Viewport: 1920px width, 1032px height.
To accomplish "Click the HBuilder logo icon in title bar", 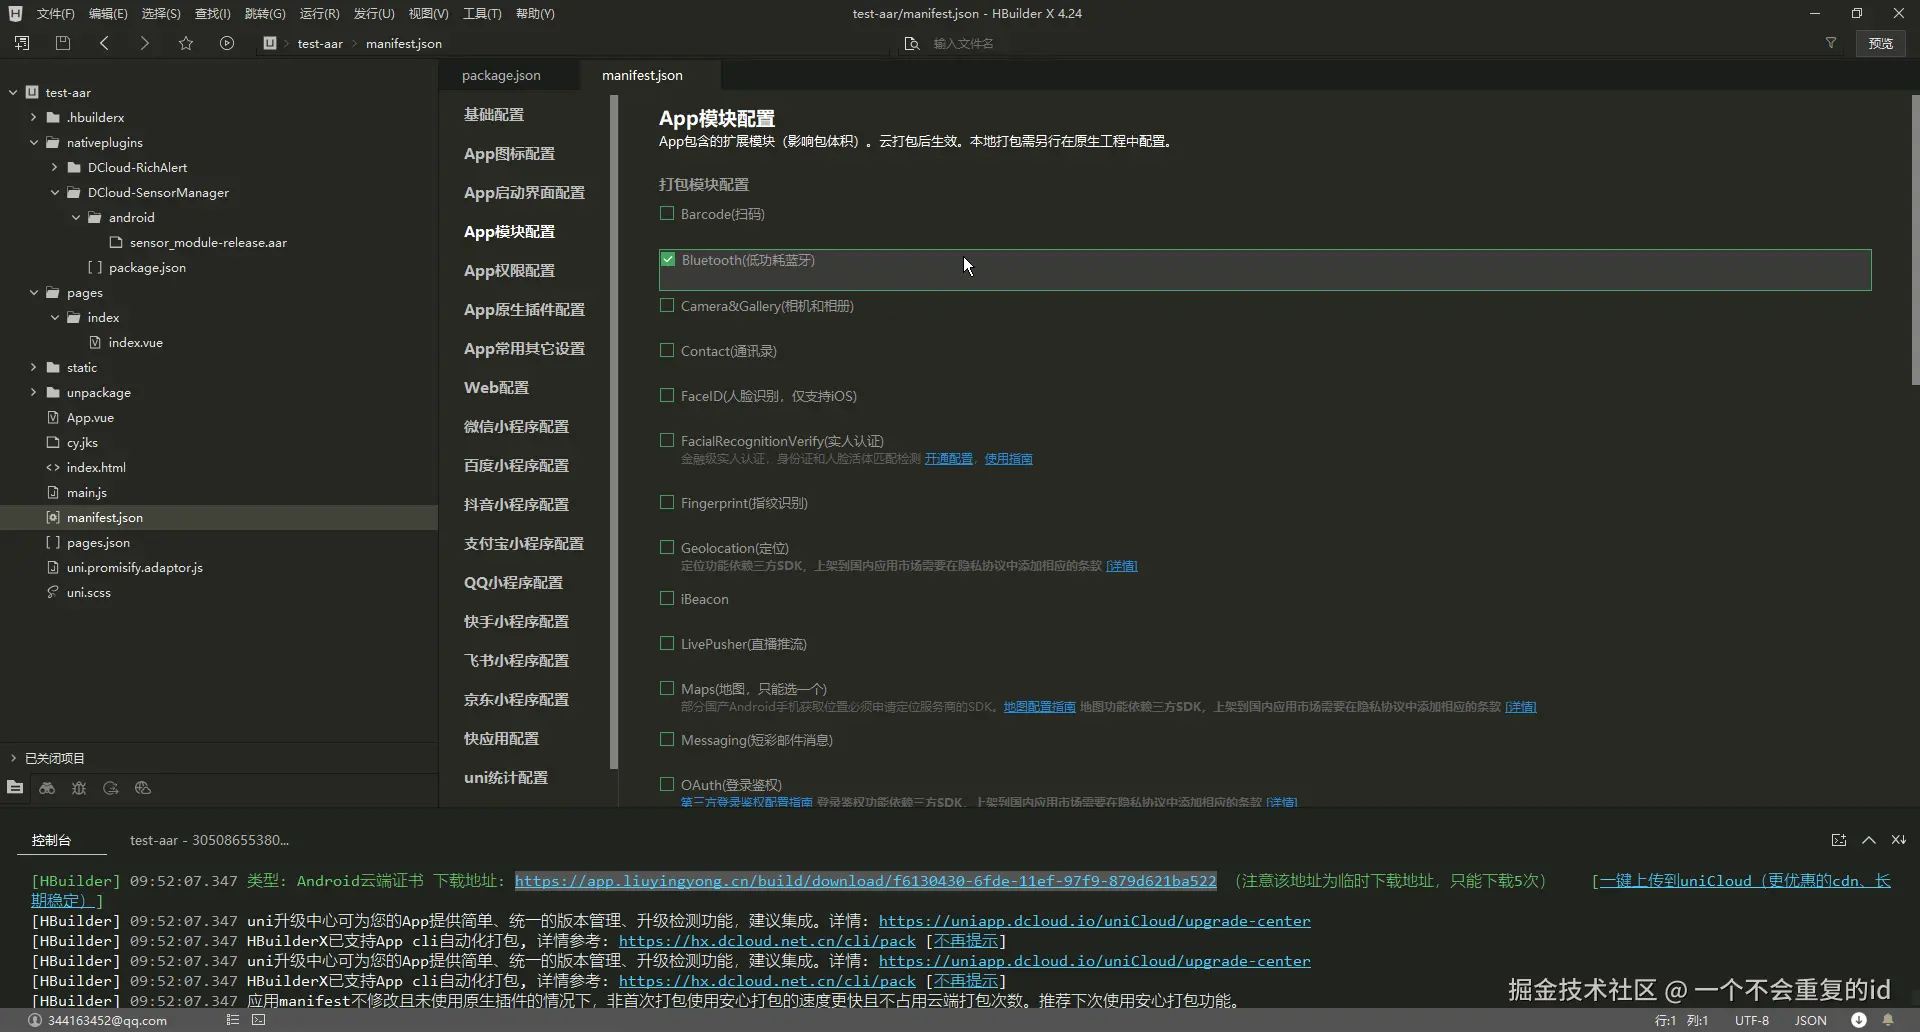I will tap(15, 13).
